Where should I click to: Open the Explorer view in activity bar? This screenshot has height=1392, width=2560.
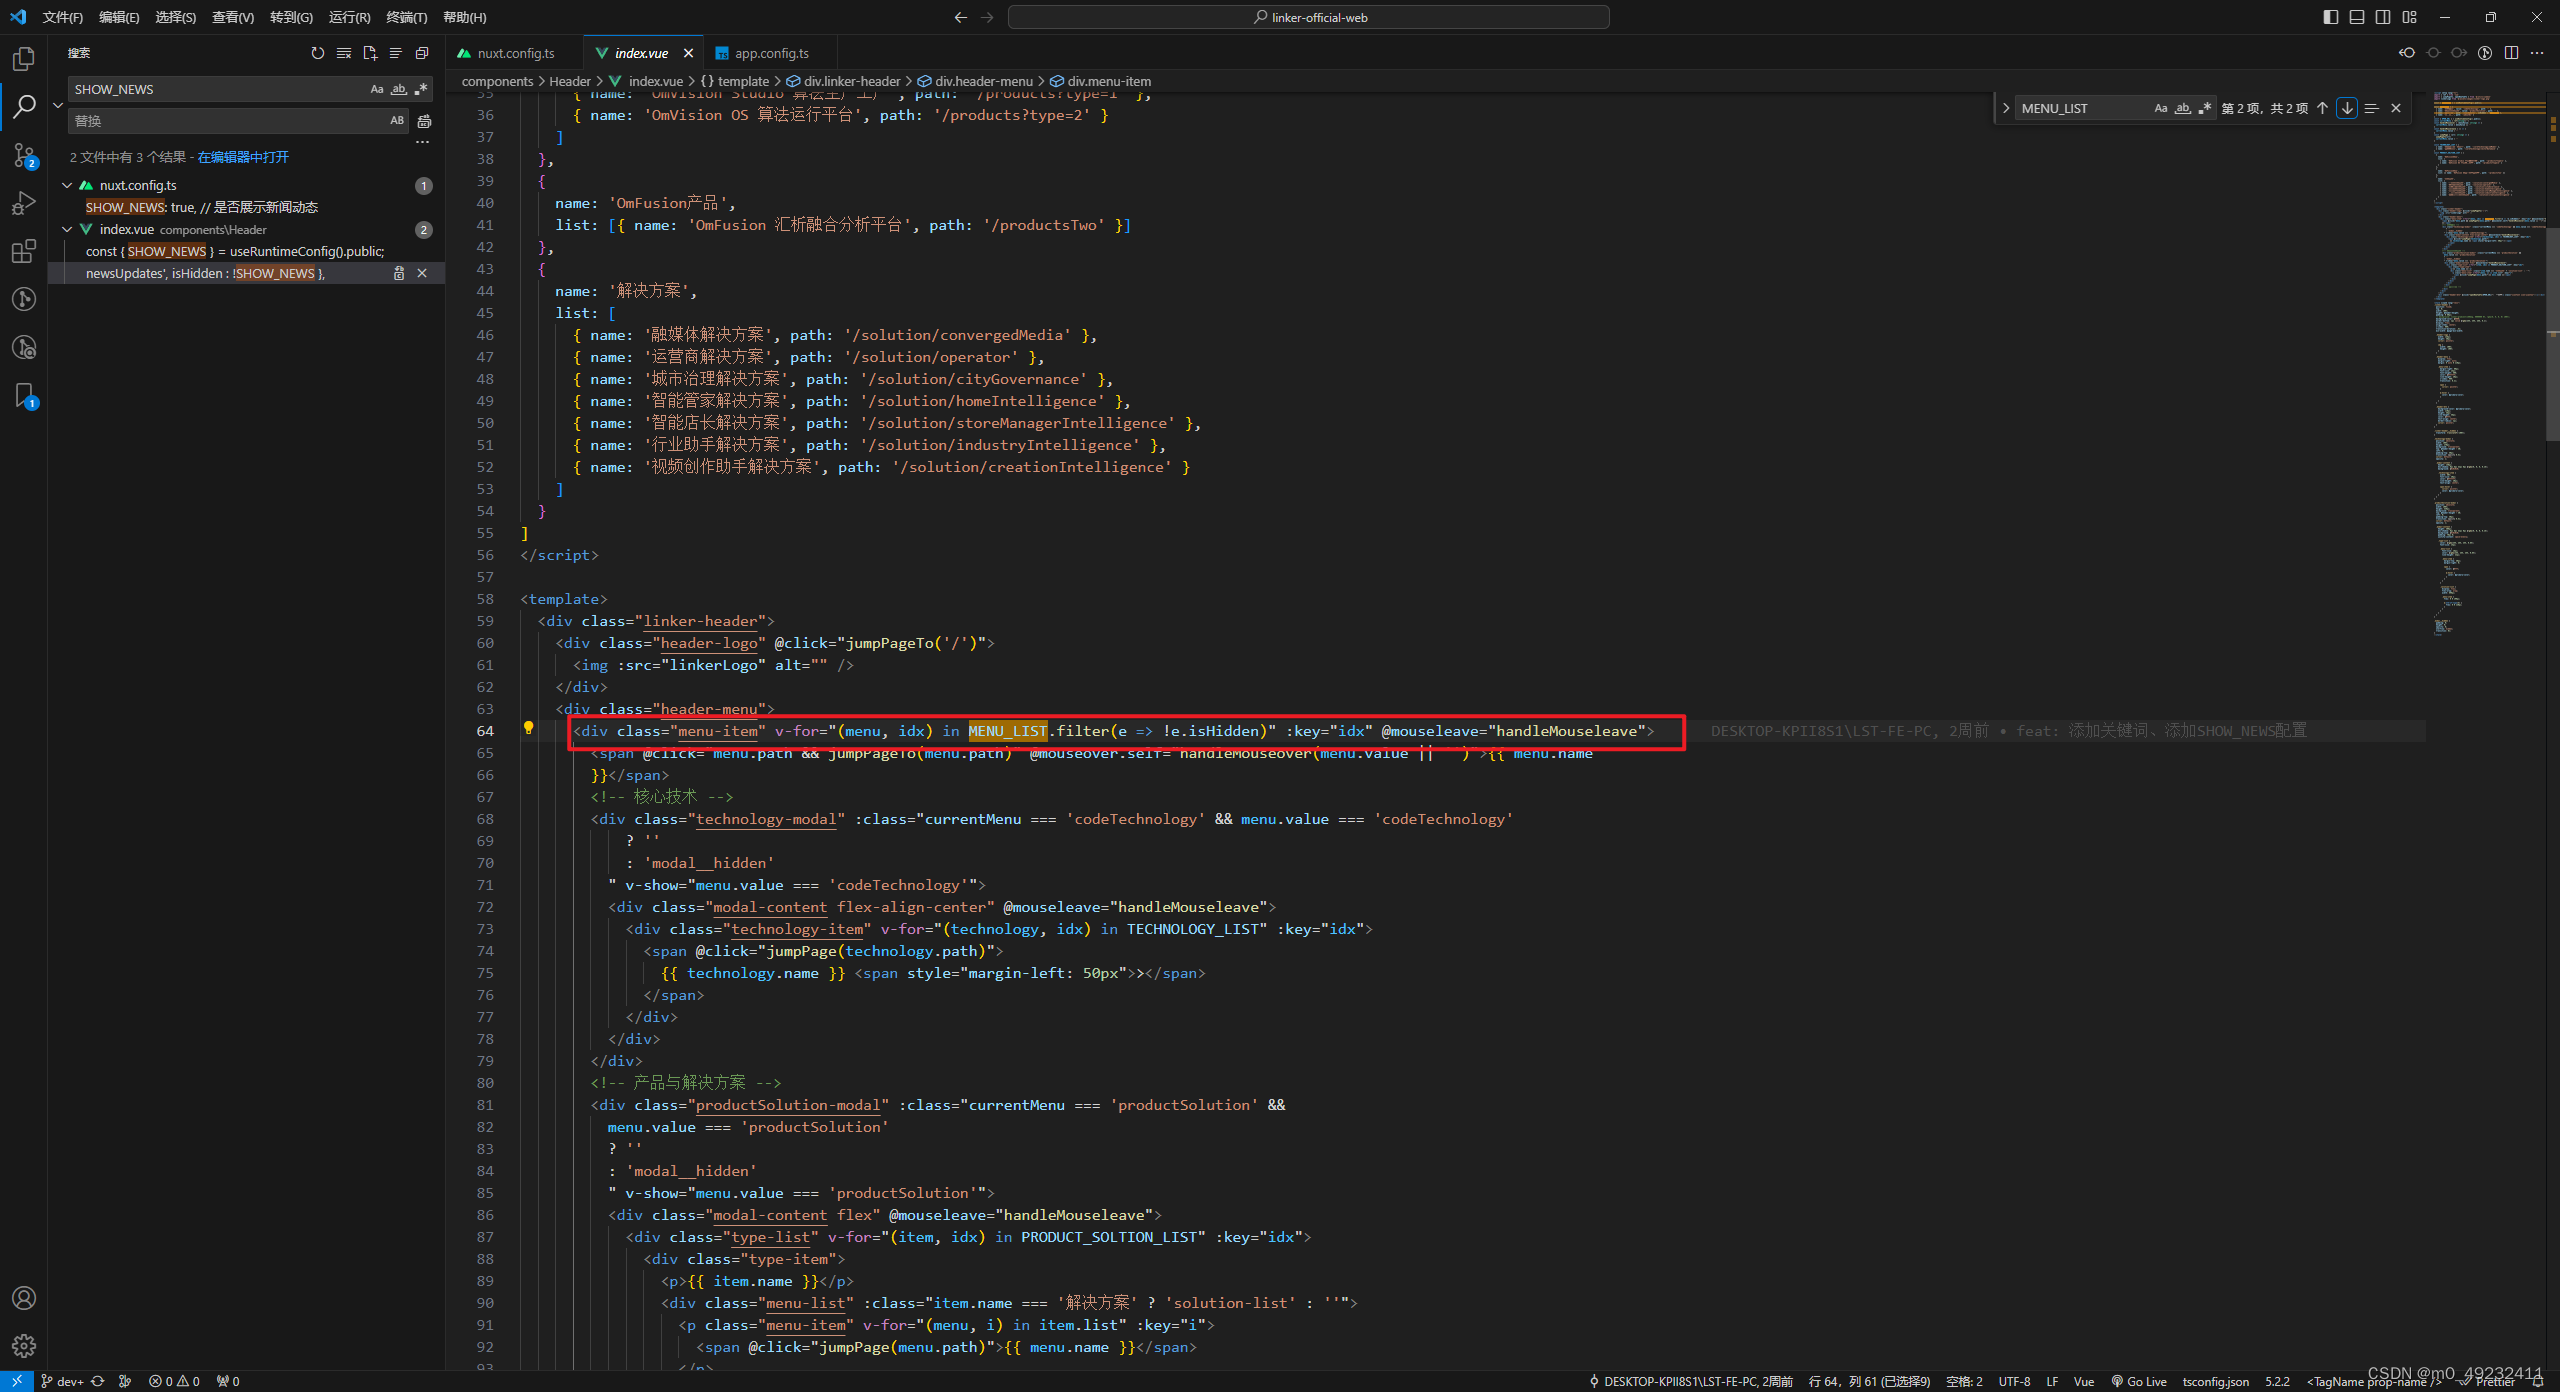[24, 59]
